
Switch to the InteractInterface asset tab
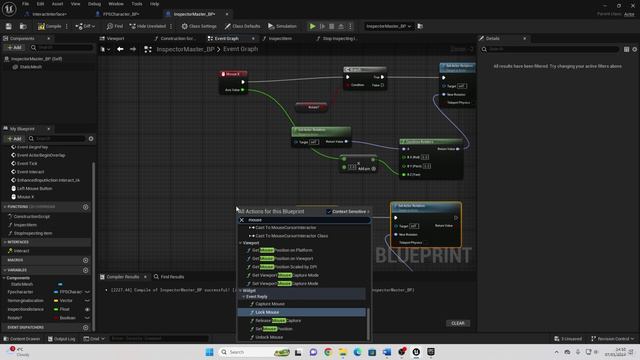[x=49, y=14]
